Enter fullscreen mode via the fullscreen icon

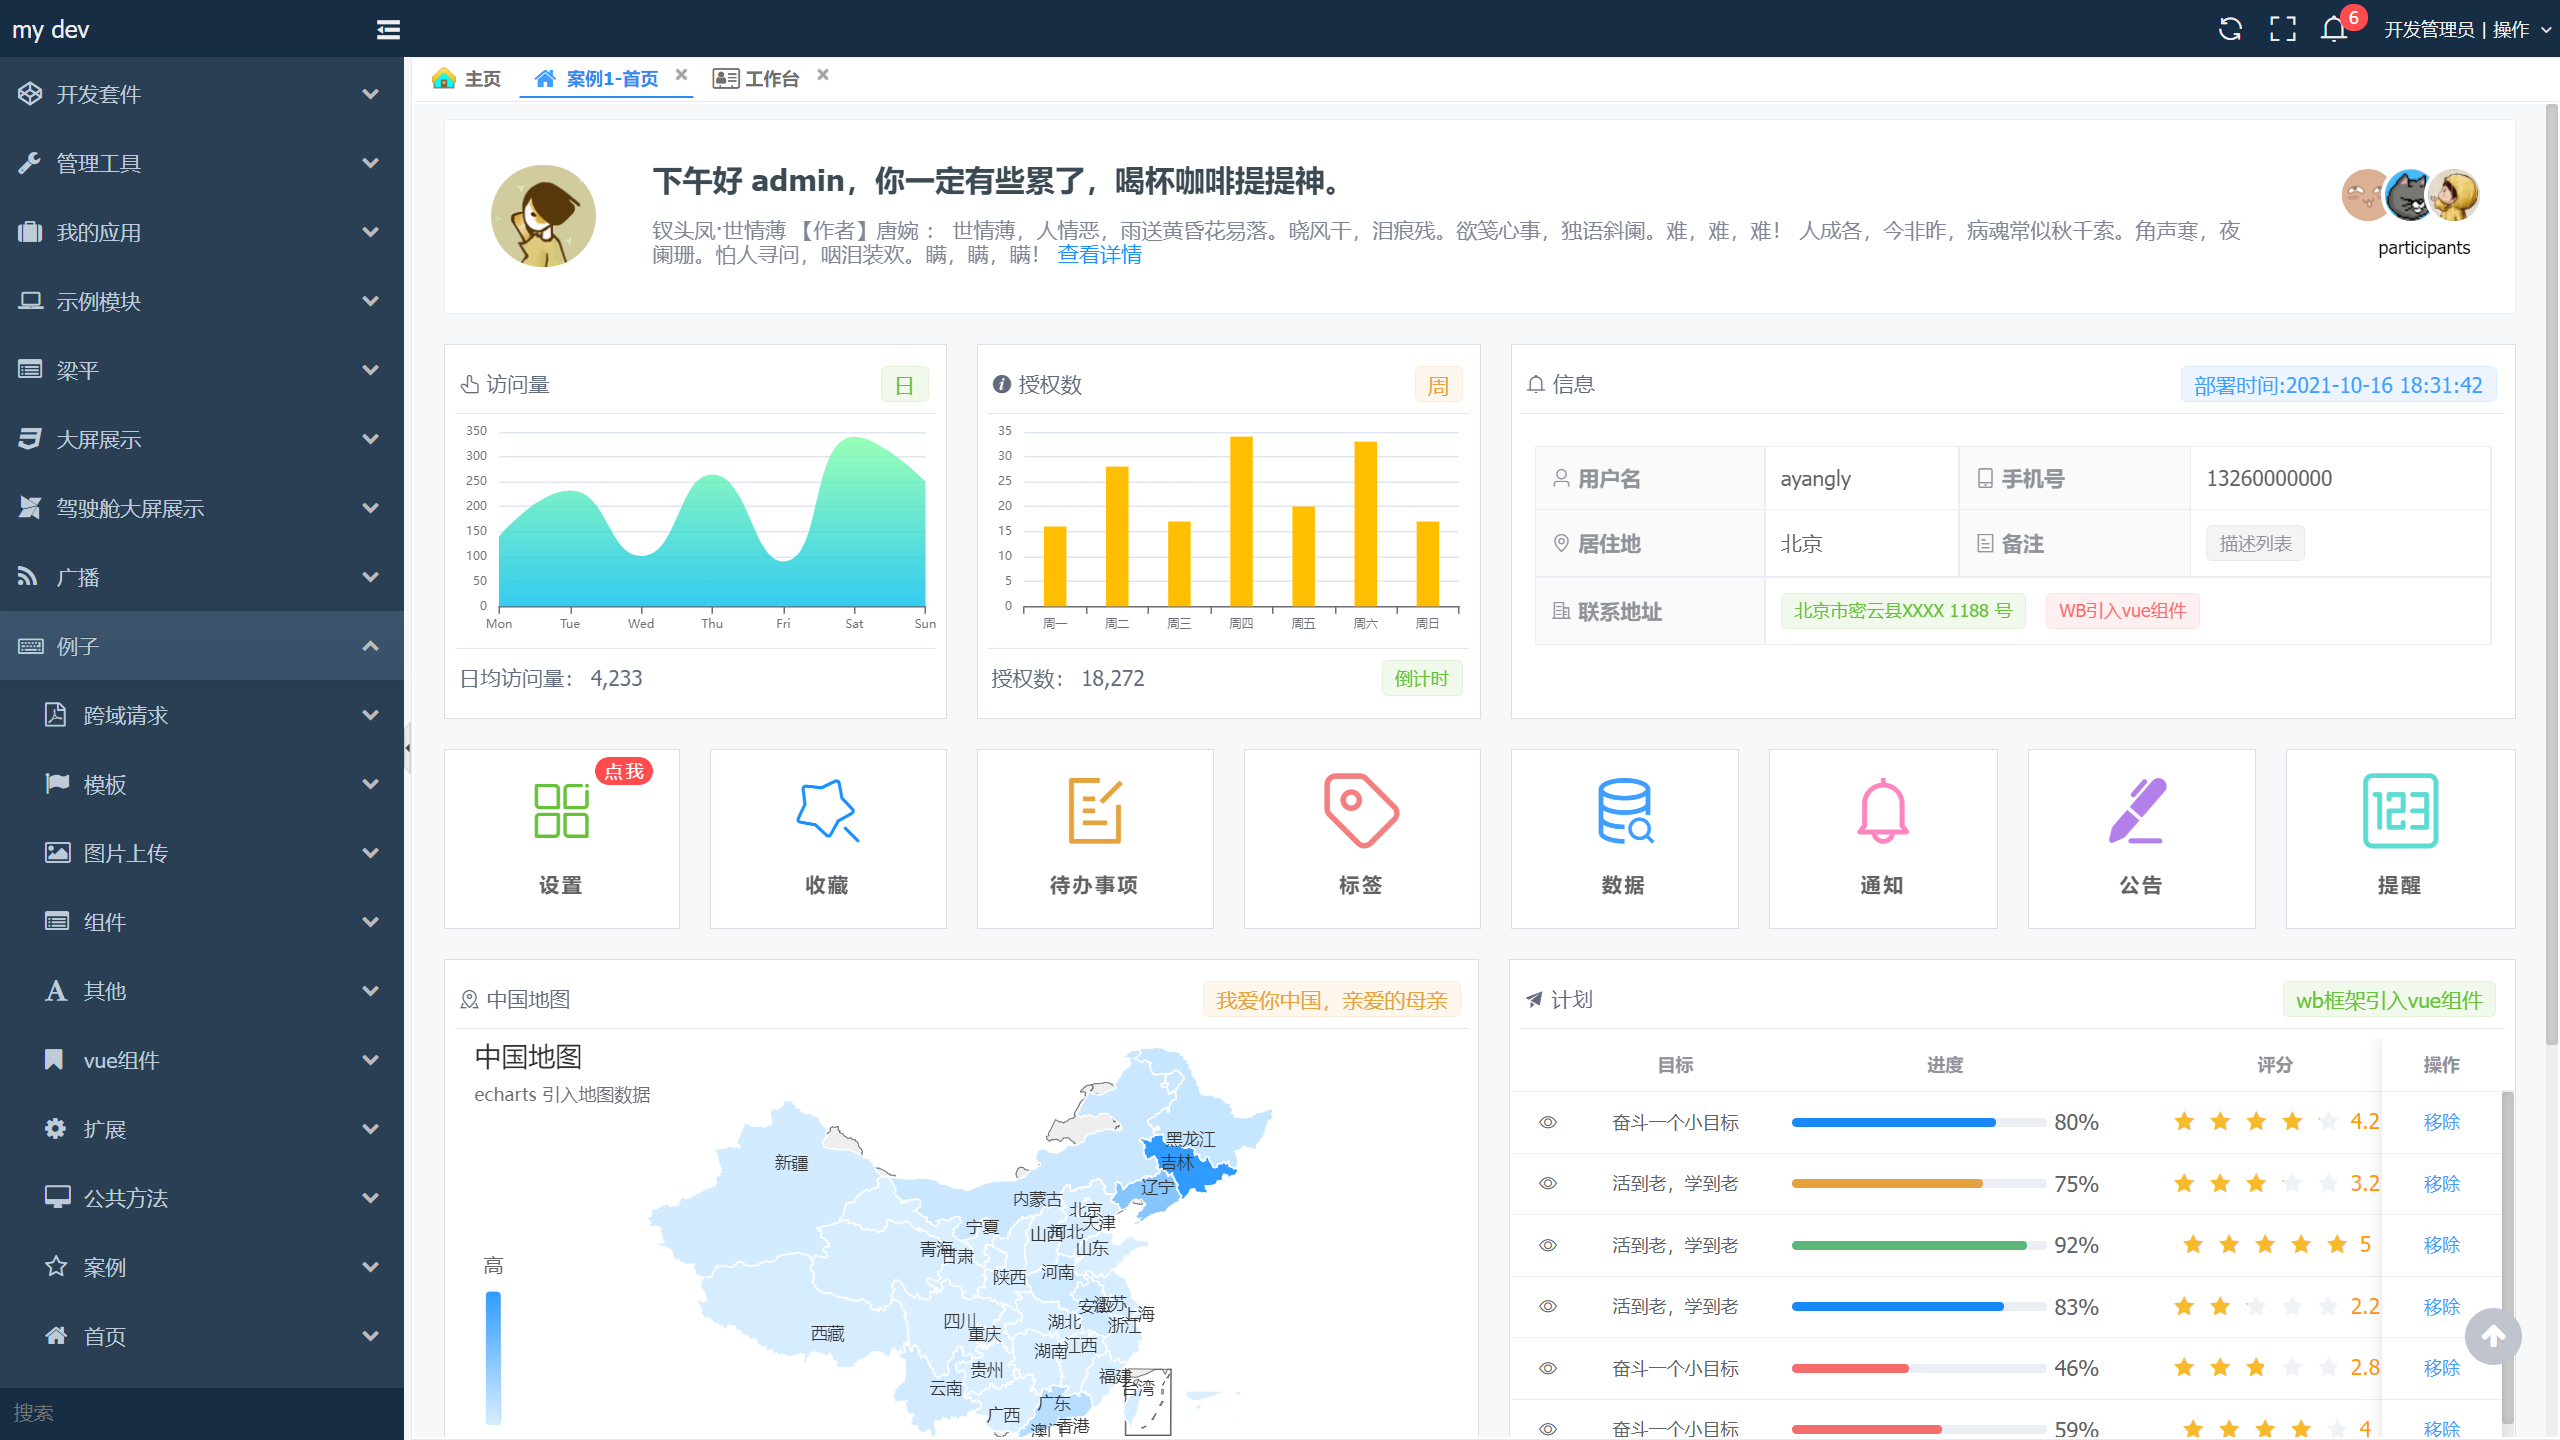point(2282,29)
